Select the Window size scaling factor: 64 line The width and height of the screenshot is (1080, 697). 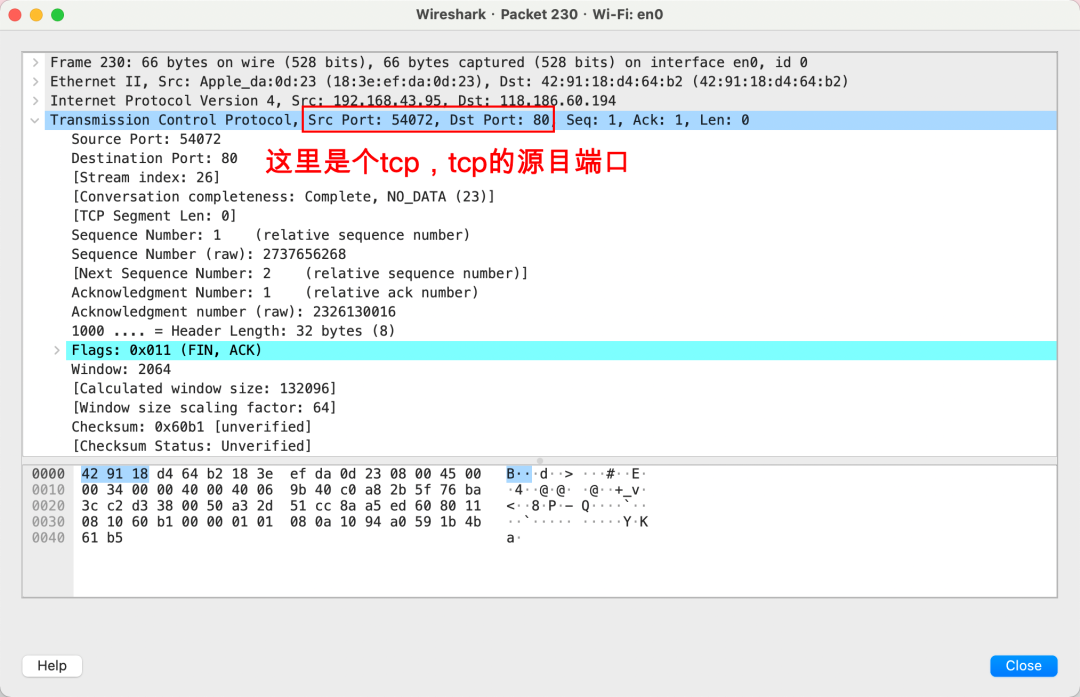pyautogui.click(x=205, y=408)
